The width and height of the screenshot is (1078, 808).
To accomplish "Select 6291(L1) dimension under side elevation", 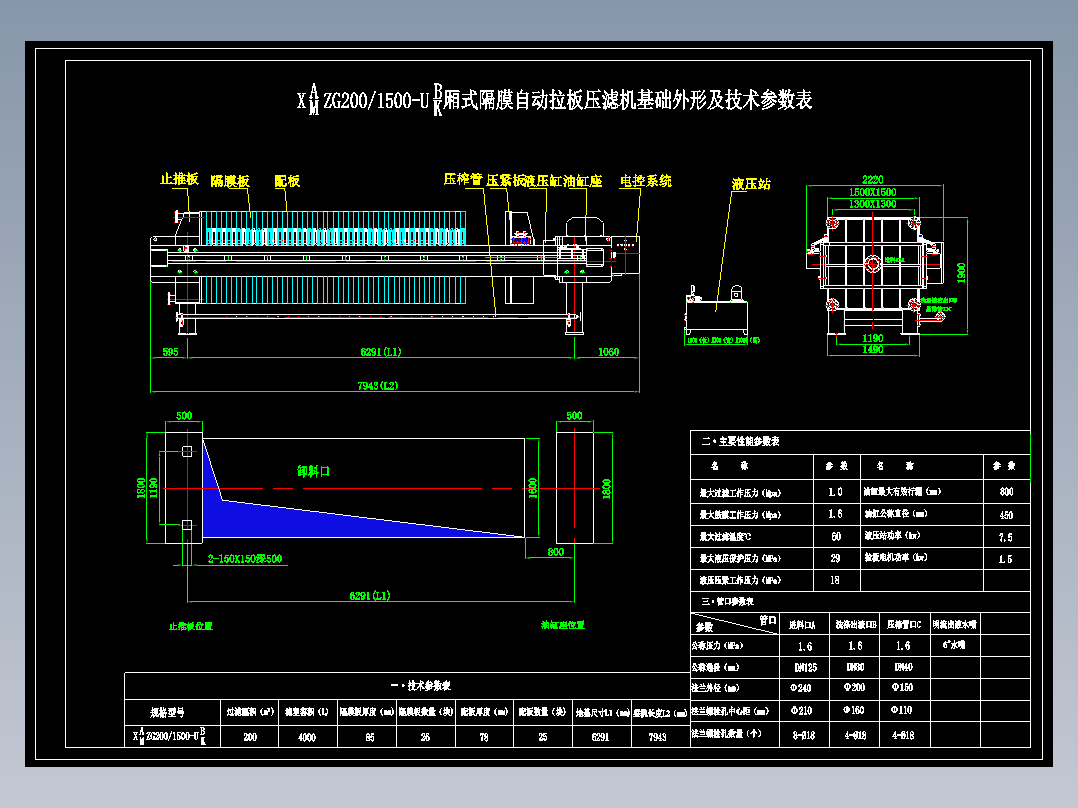I will pyautogui.click(x=381, y=352).
